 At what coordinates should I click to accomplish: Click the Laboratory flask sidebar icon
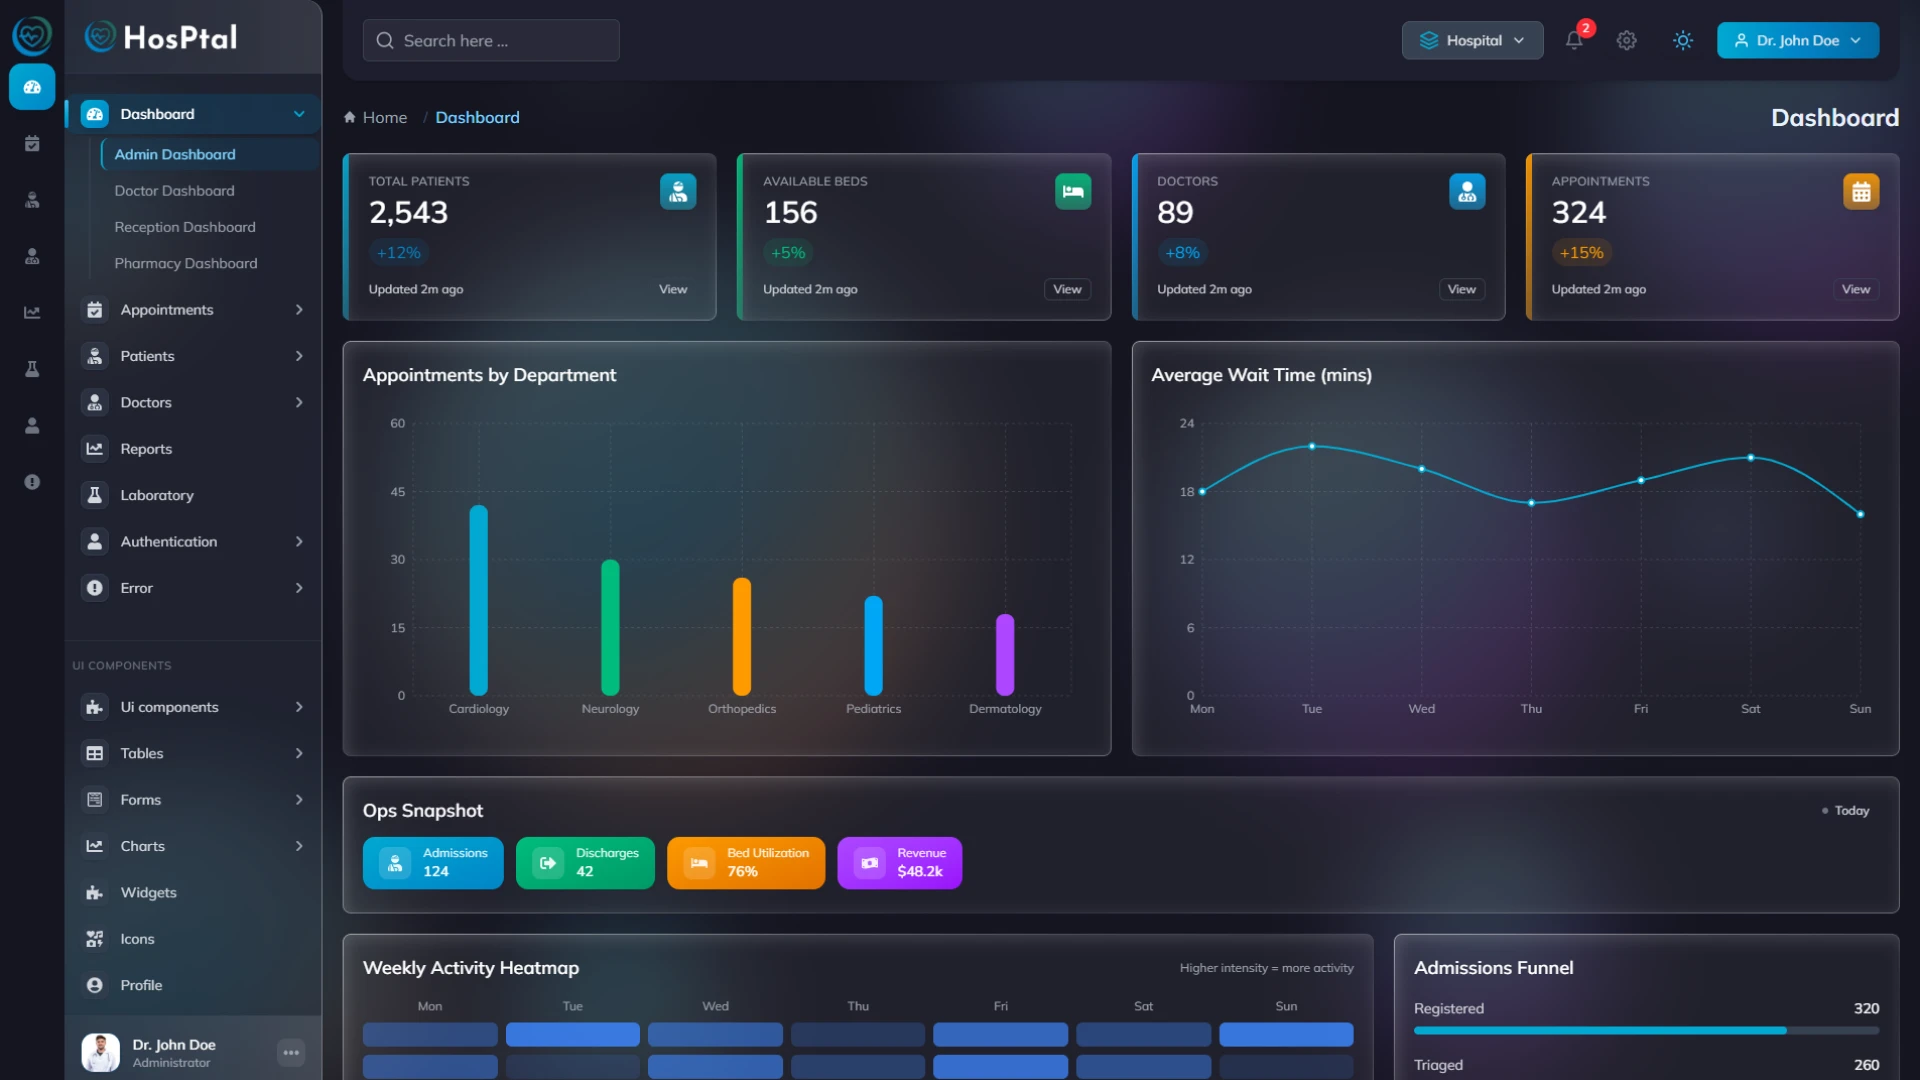click(95, 495)
